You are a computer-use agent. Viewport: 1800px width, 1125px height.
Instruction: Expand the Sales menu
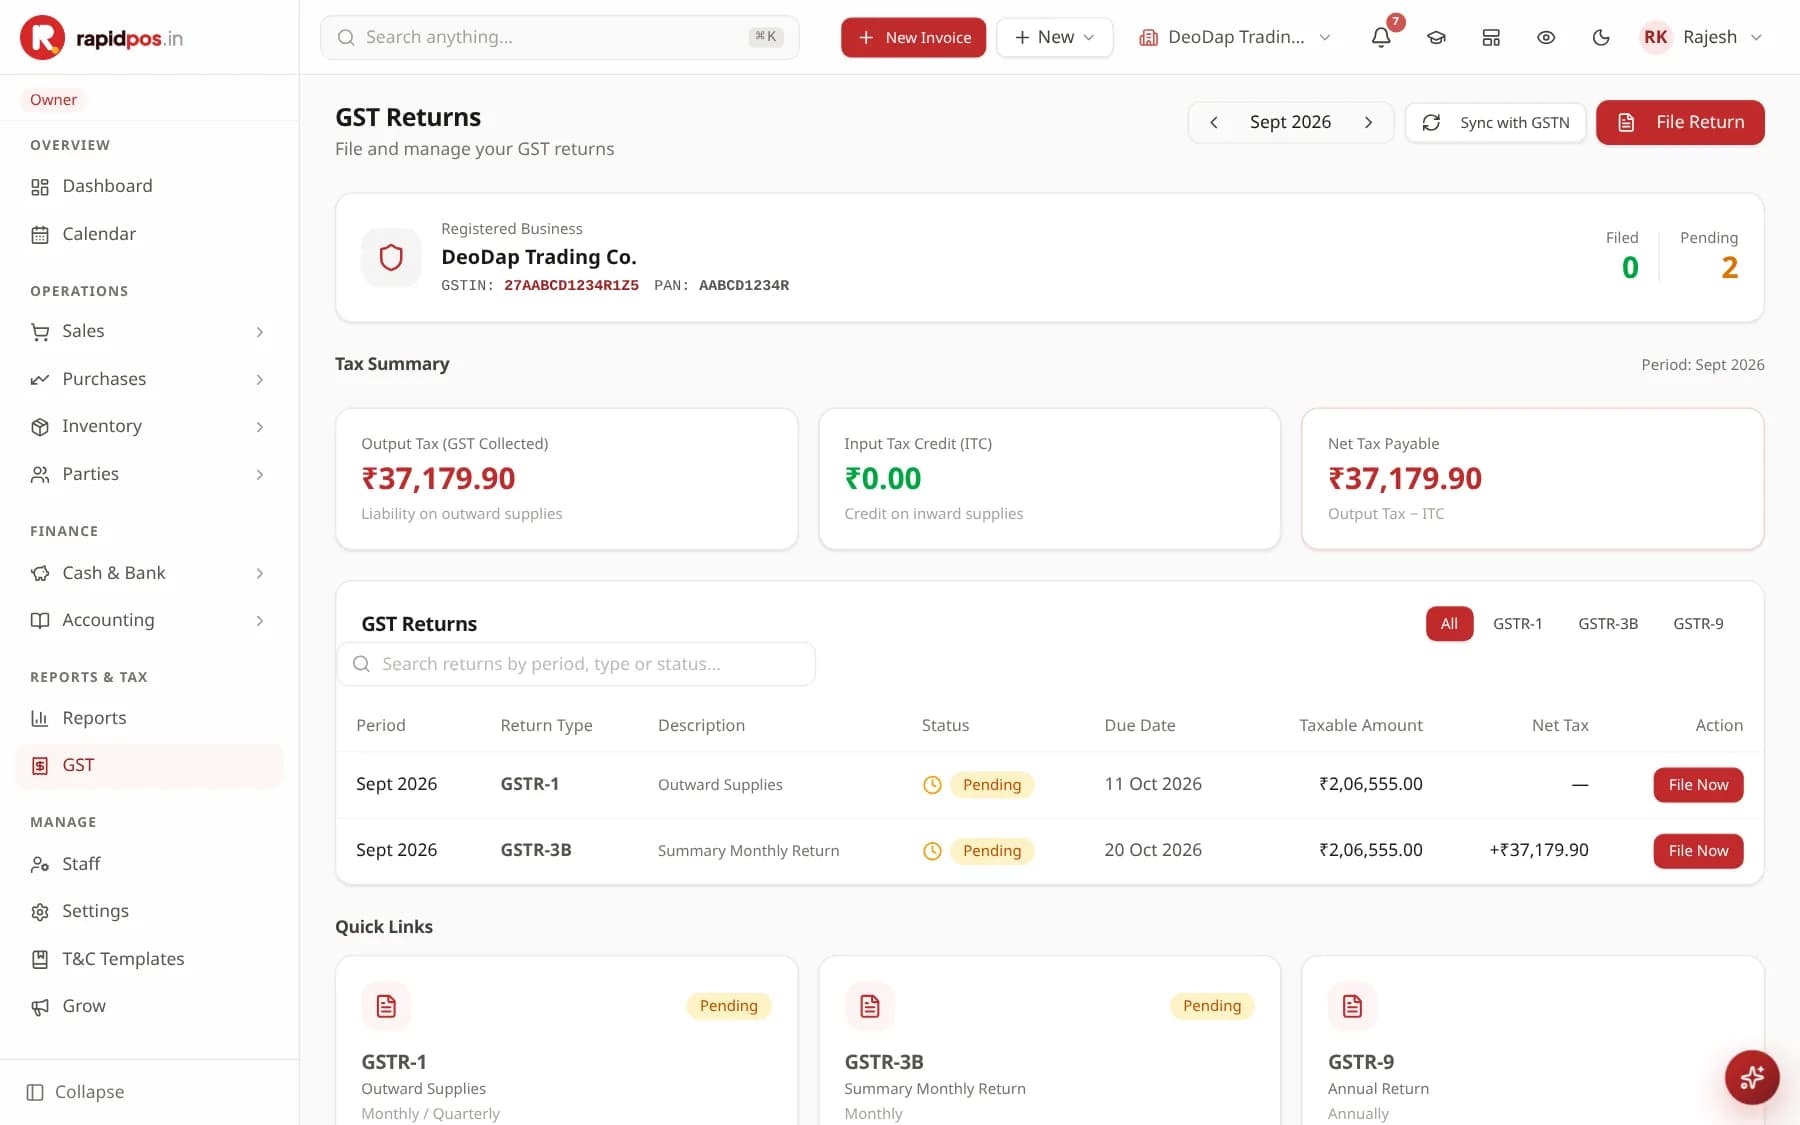click(x=150, y=331)
